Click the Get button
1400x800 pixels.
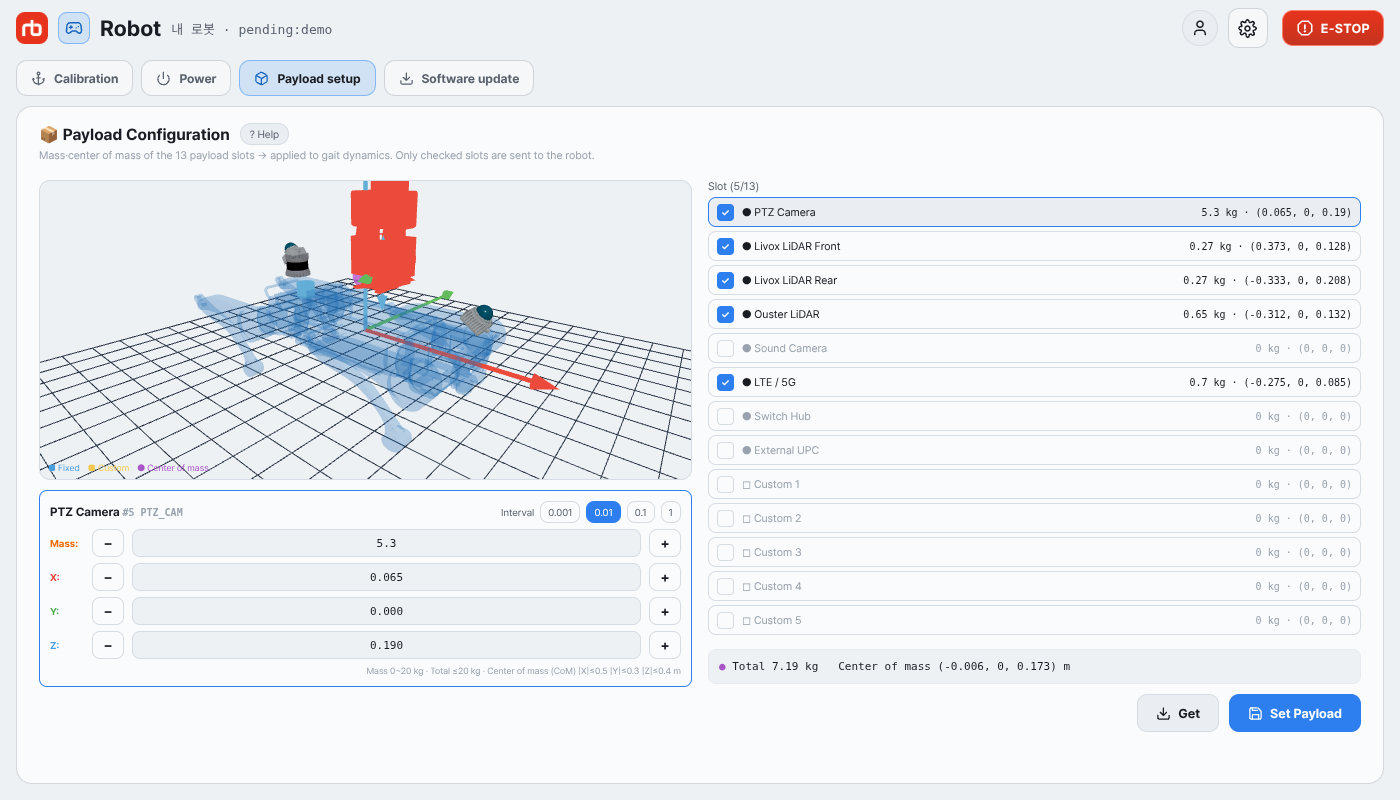point(1178,713)
